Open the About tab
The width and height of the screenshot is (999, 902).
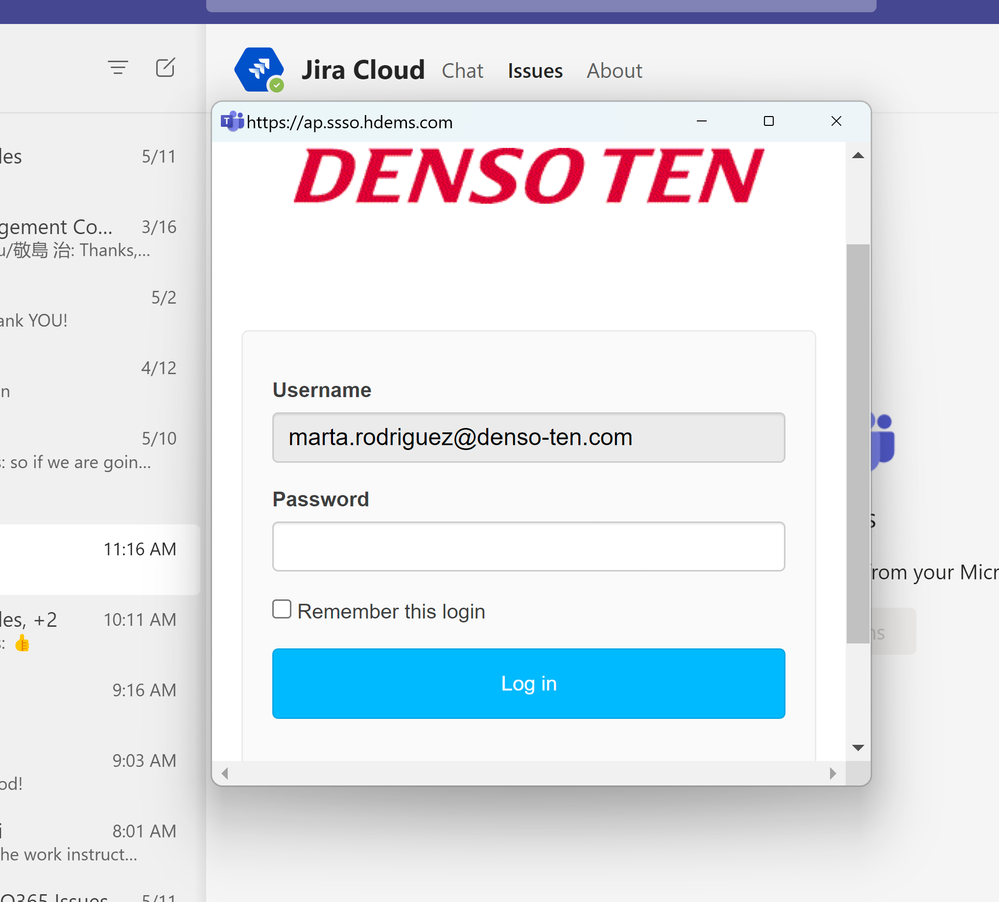[x=614, y=71]
